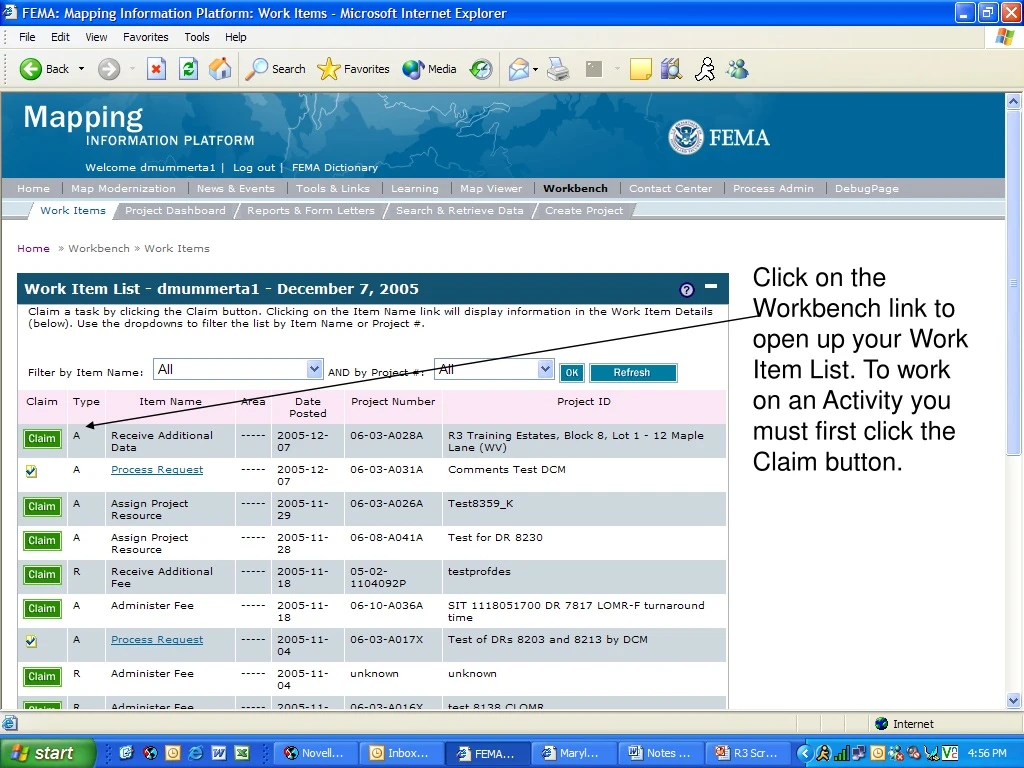Viewport: 1024px width, 768px height.
Task: Launch Word from the quick launch bar
Action: [x=218, y=752]
